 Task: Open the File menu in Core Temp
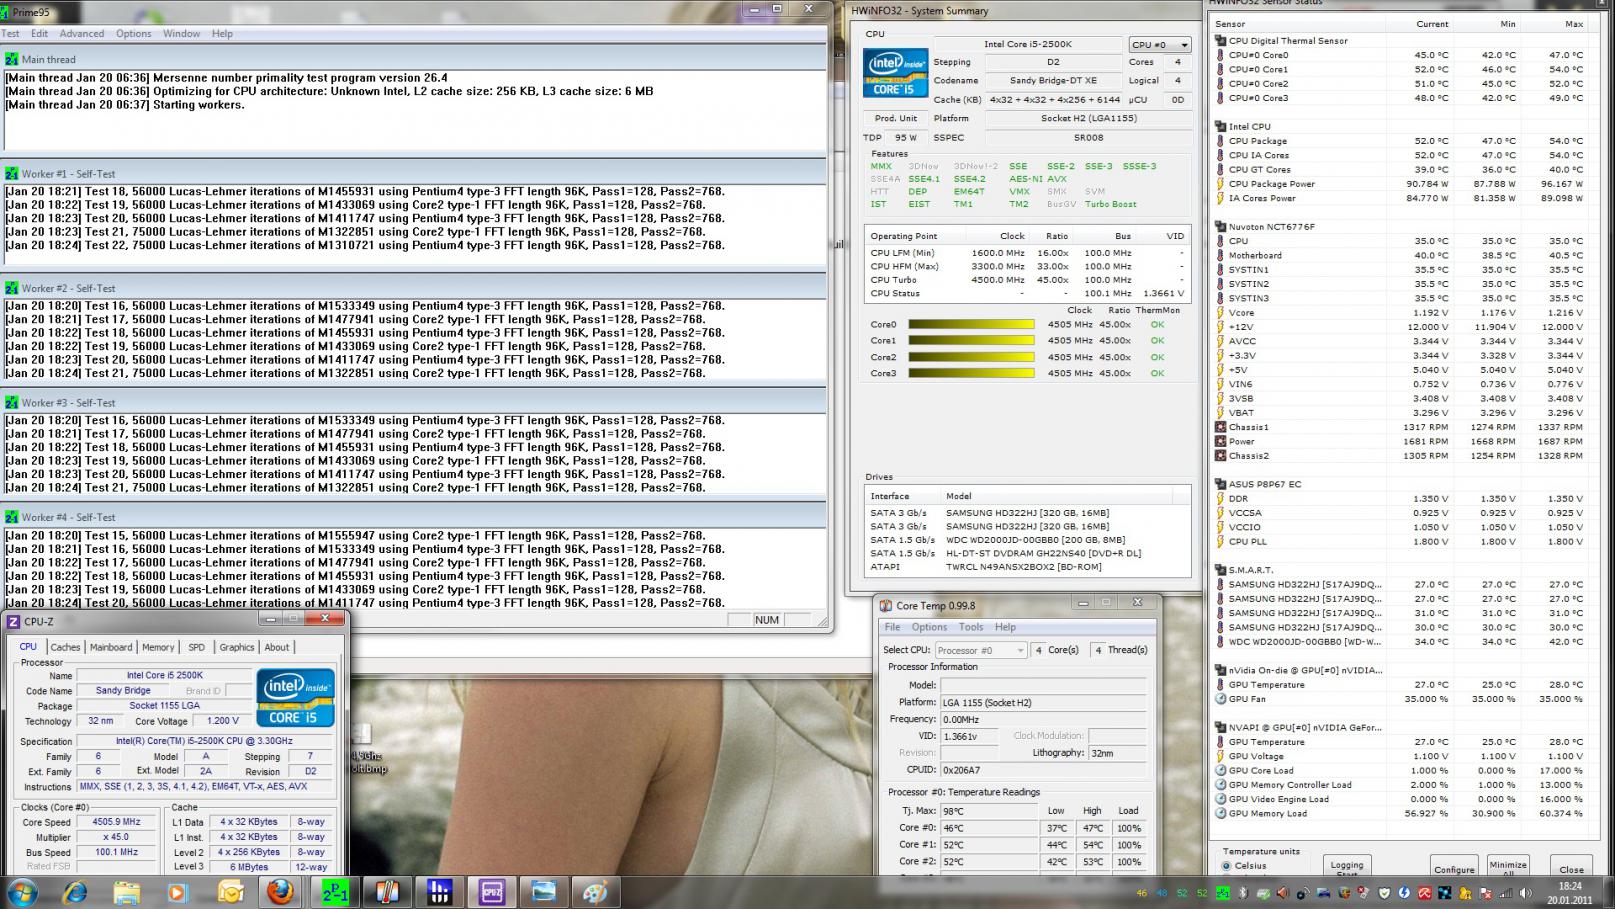pos(892,627)
